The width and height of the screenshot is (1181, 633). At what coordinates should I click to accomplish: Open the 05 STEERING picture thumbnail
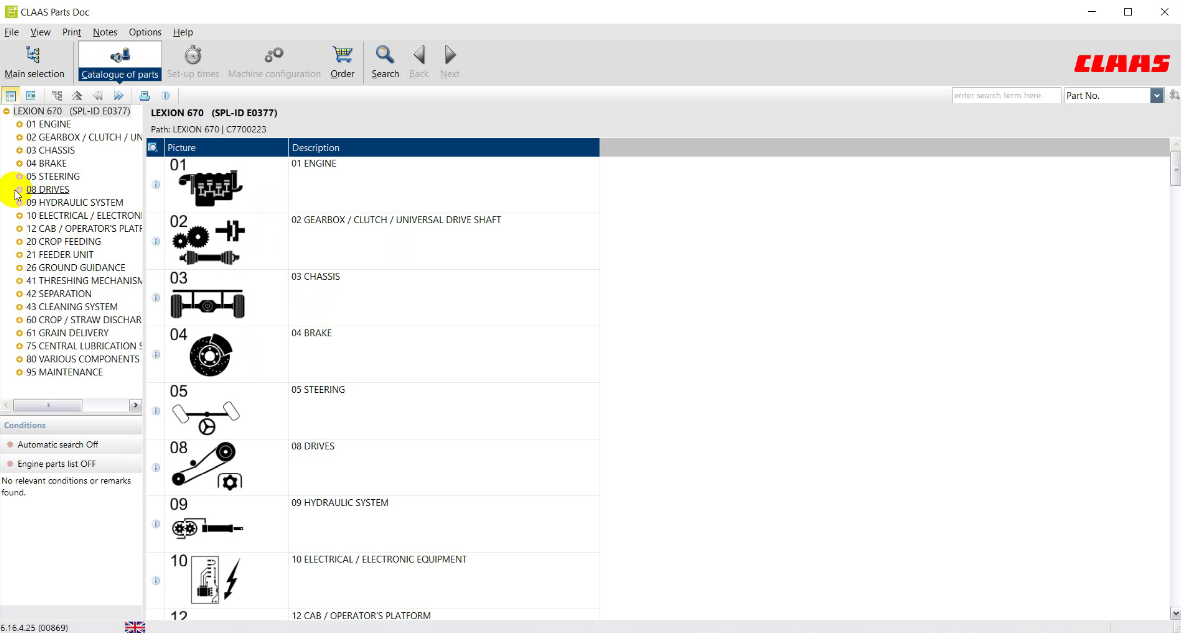[206, 418]
